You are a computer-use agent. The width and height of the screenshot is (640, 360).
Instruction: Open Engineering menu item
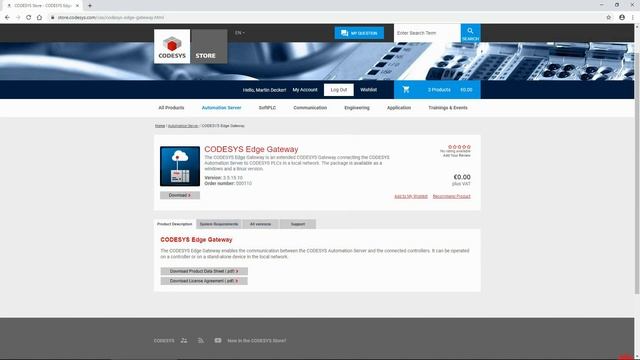(357, 108)
